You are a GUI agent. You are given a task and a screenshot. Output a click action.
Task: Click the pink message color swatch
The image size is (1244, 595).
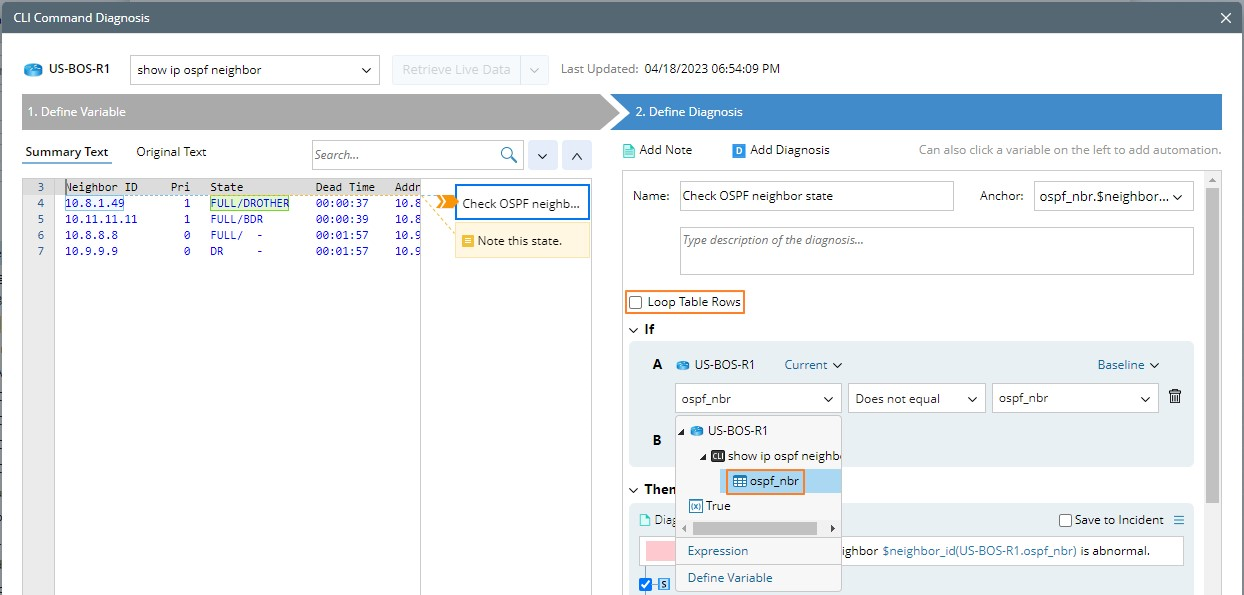pos(659,551)
